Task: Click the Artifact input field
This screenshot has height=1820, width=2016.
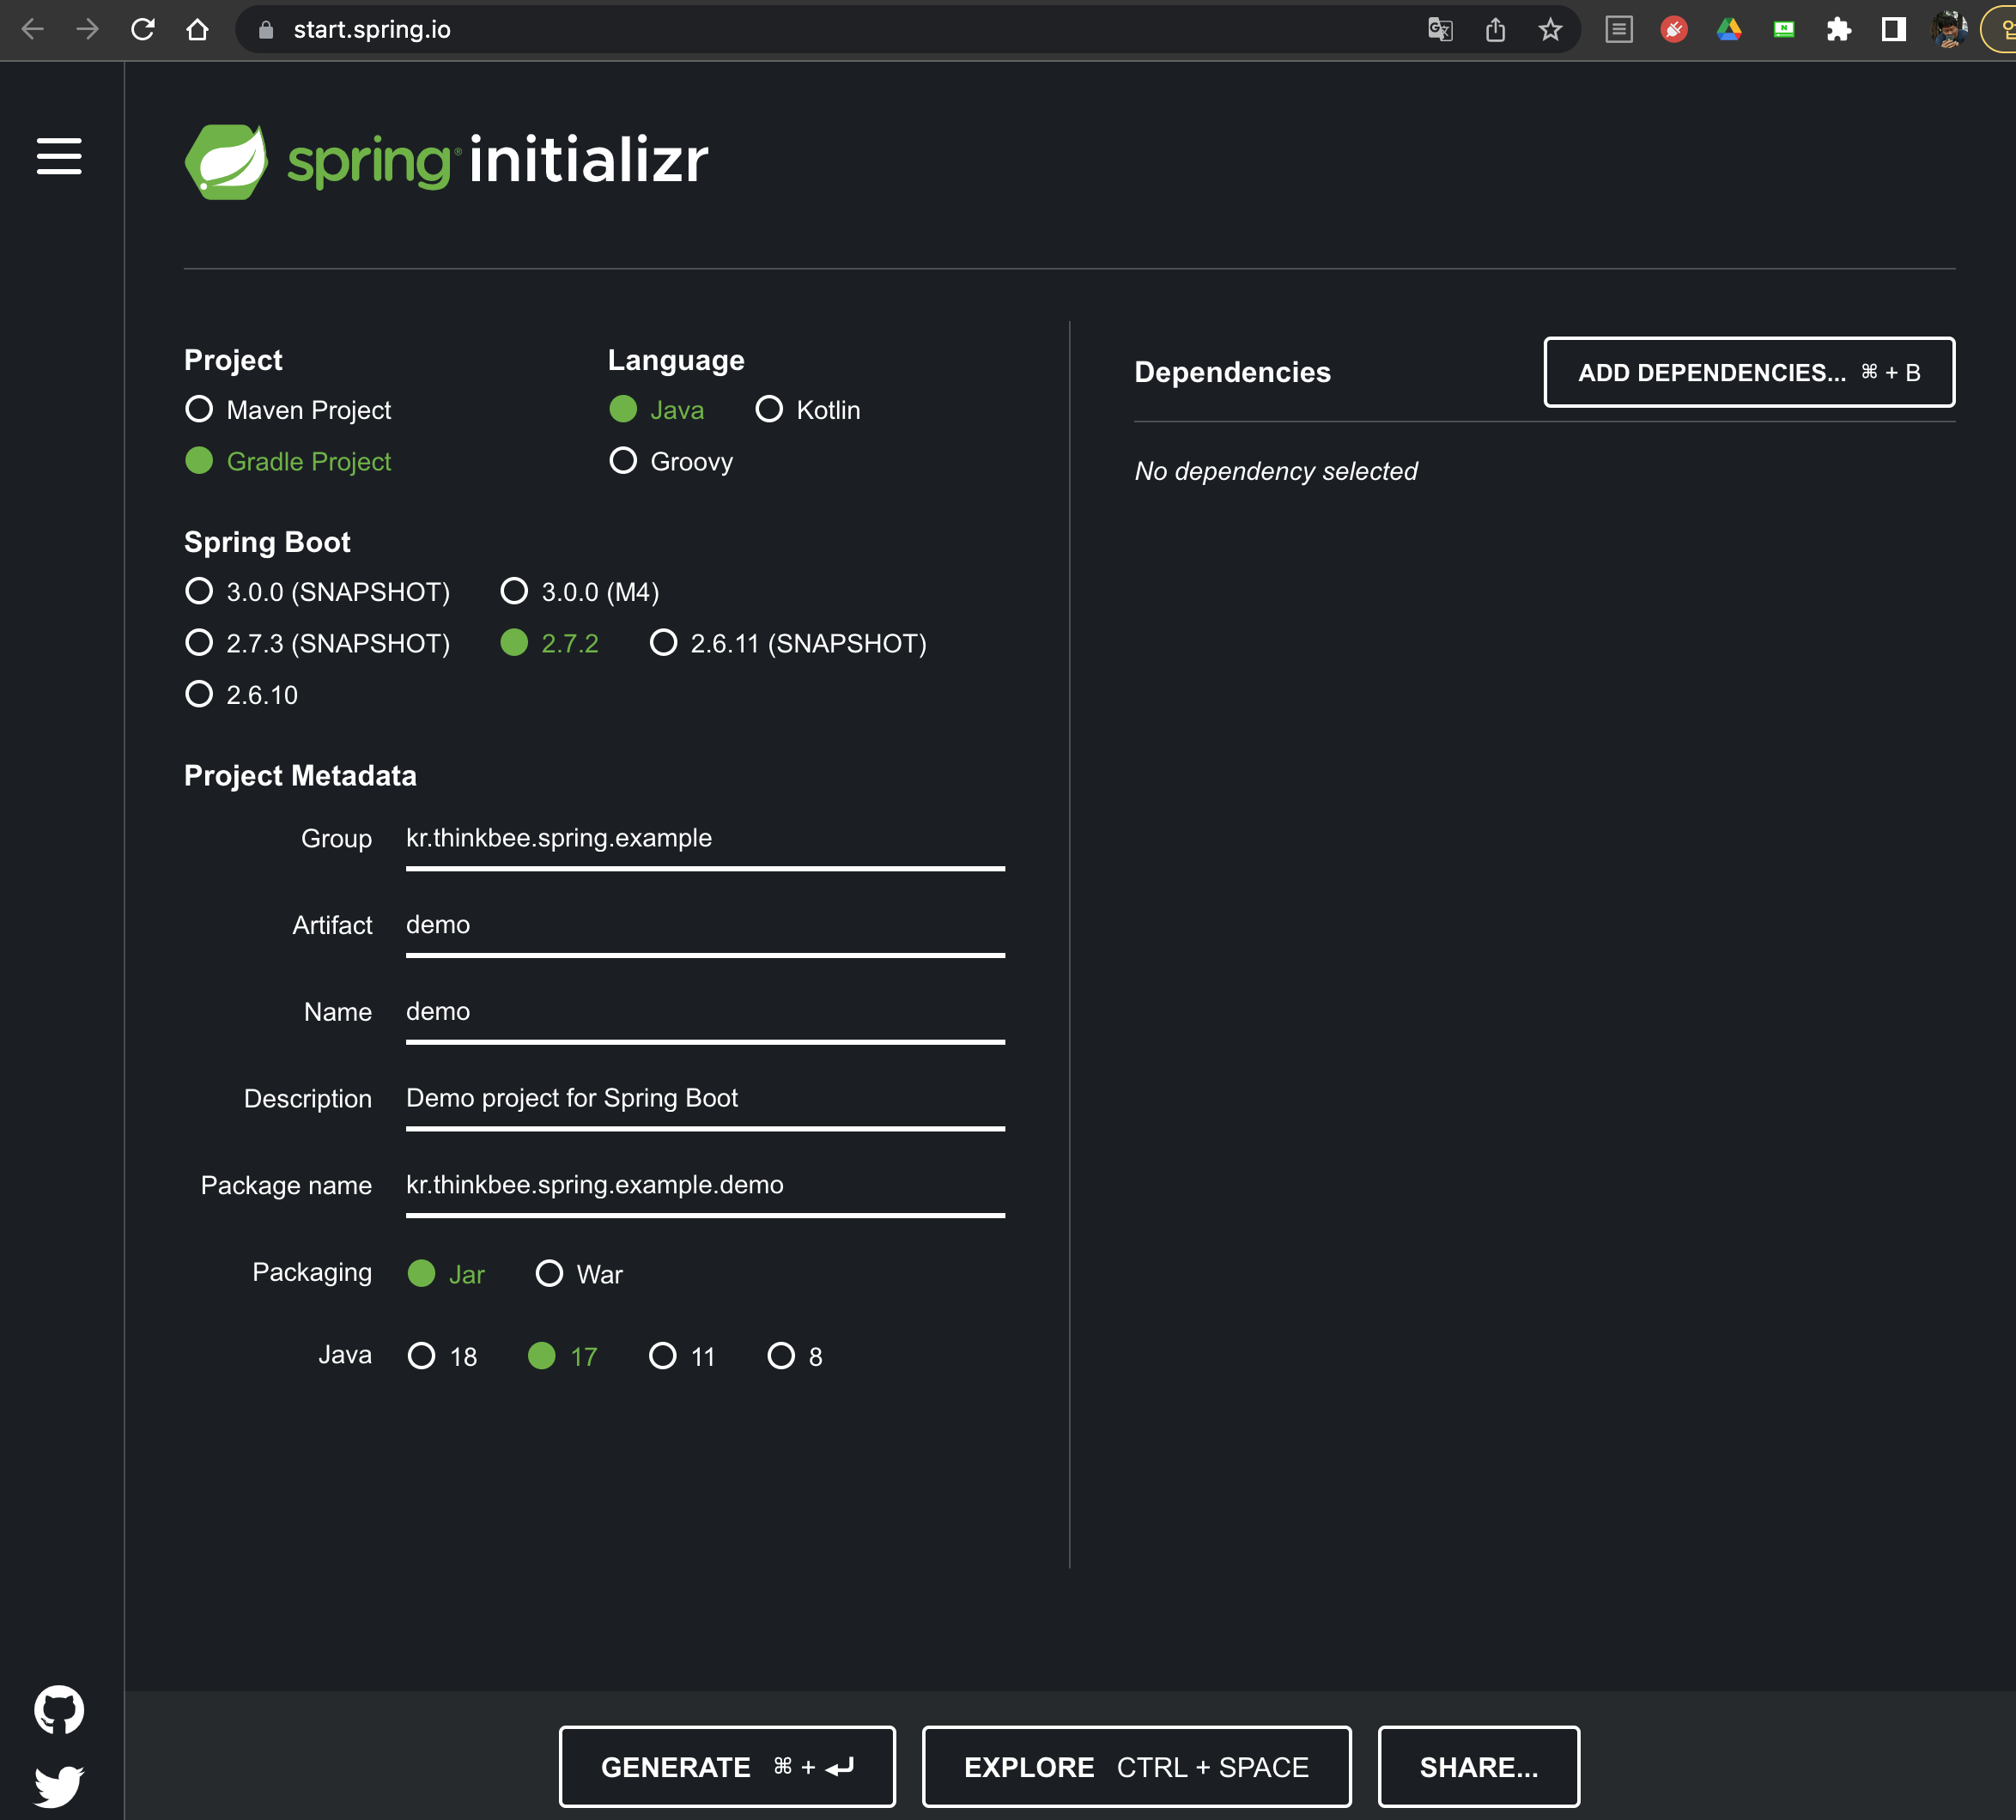Action: click(705, 927)
